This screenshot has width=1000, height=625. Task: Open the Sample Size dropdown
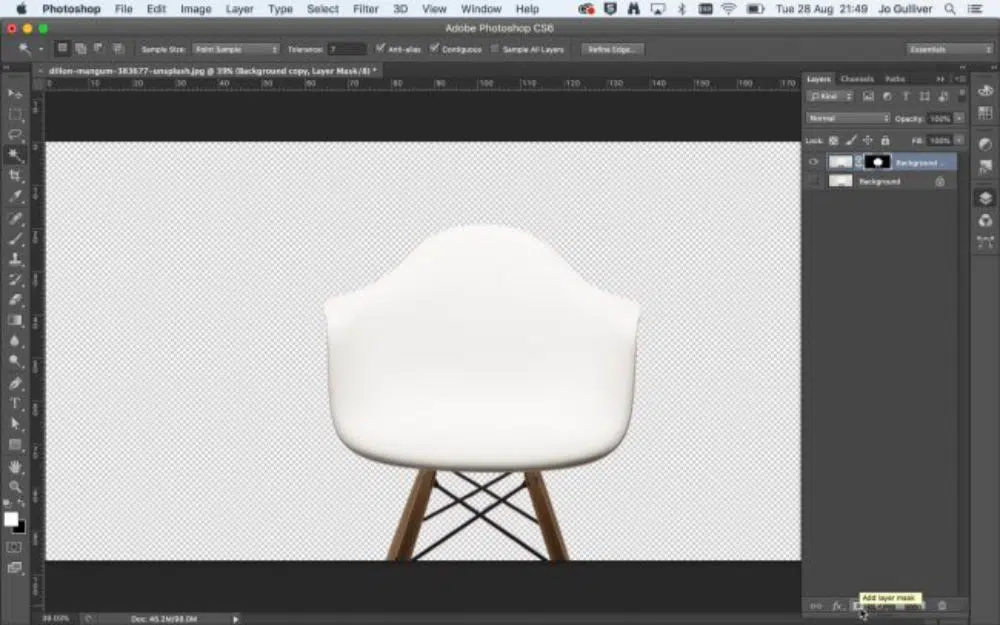click(235, 49)
